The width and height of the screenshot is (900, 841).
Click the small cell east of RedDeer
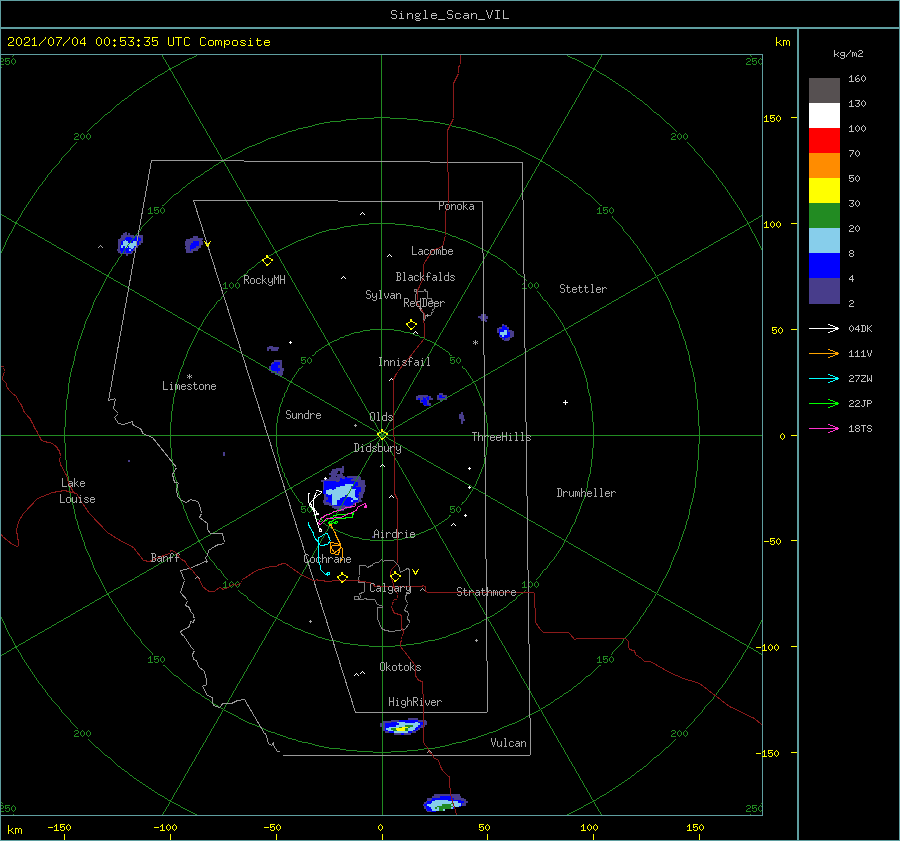505,332
